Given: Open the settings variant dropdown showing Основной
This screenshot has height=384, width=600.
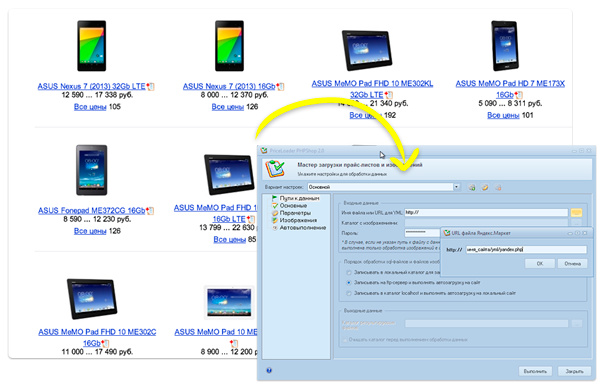Looking at the screenshot, I should click(x=383, y=187).
